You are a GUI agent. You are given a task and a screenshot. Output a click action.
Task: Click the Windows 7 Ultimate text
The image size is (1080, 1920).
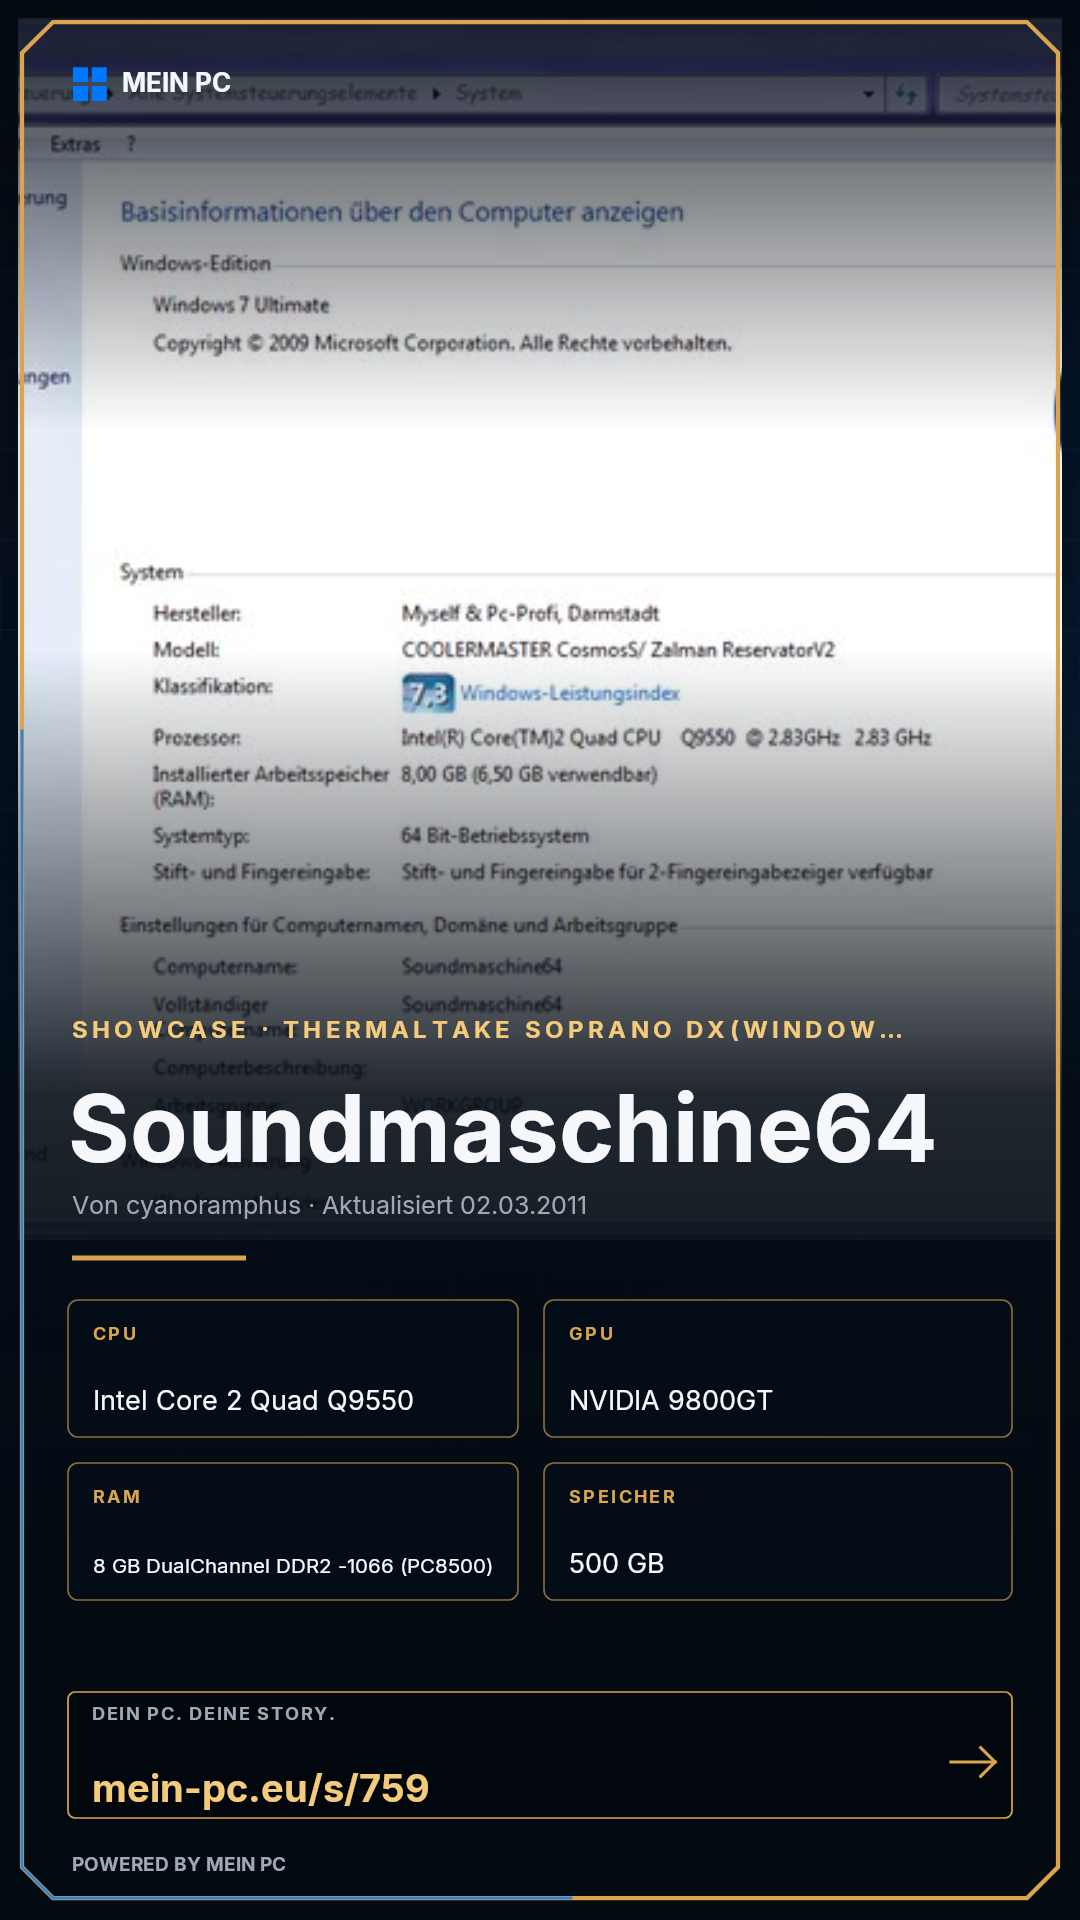241,305
